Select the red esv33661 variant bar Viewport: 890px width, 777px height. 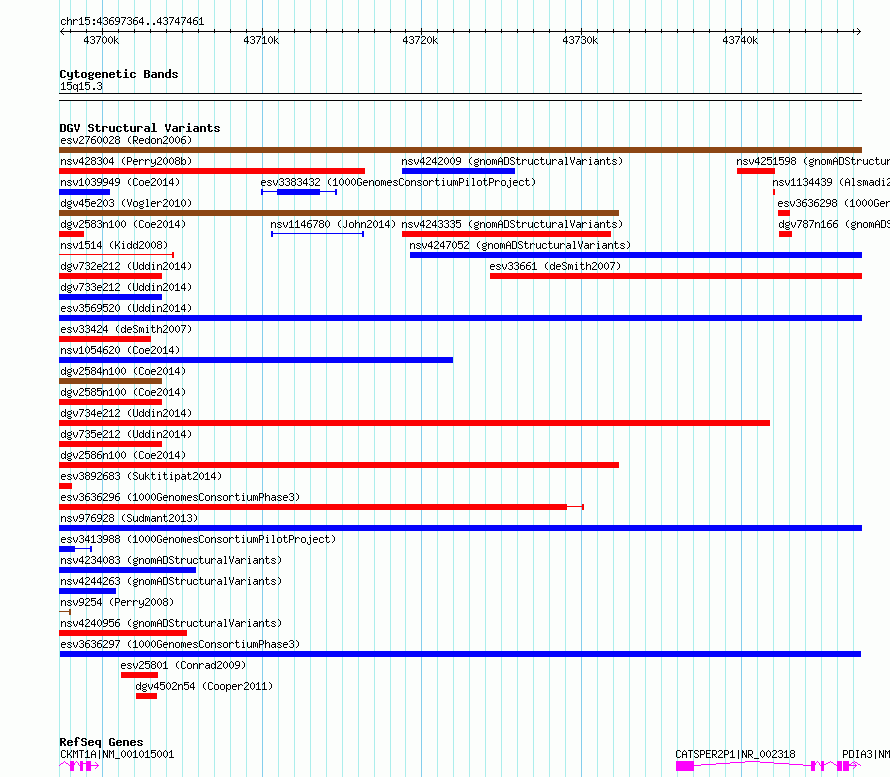tap(676, 276)
